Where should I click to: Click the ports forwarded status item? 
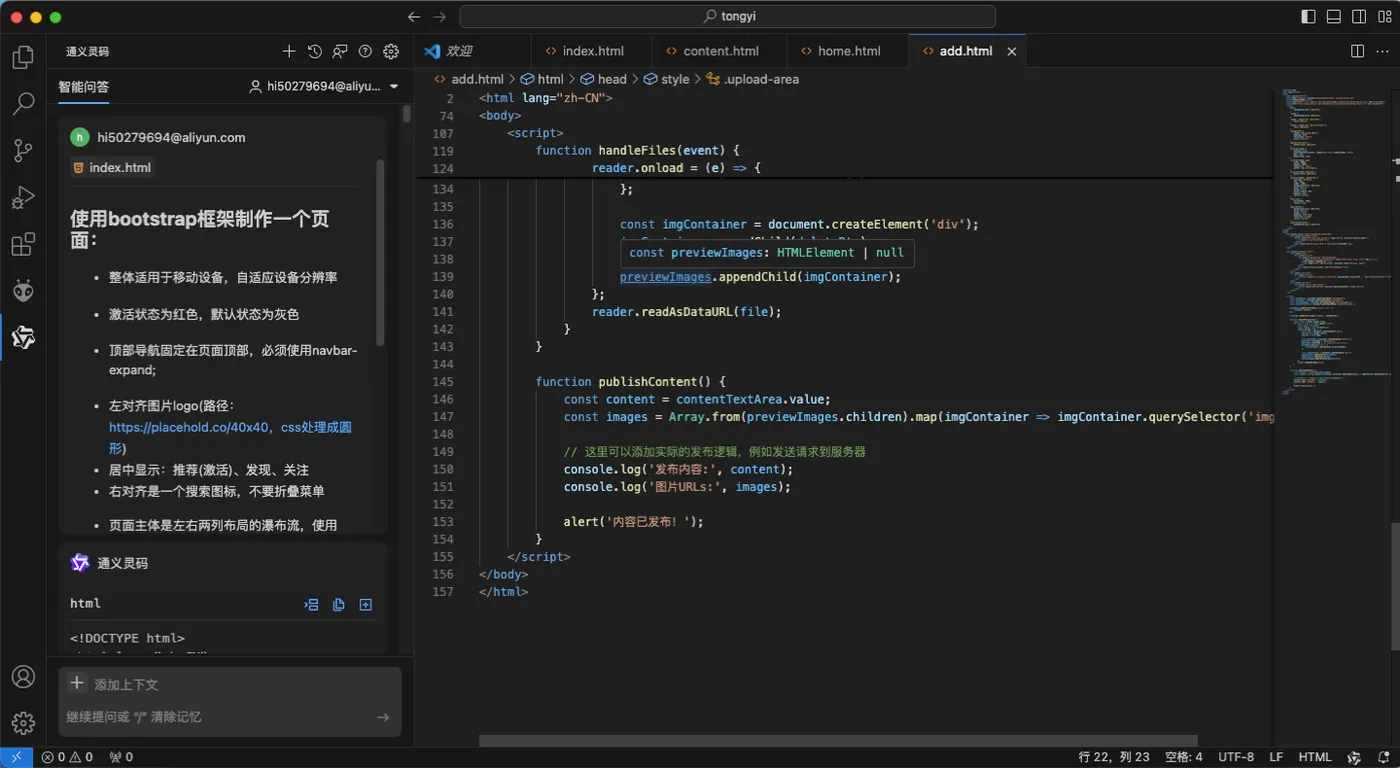pyautogui.click(x=121, y=757)
